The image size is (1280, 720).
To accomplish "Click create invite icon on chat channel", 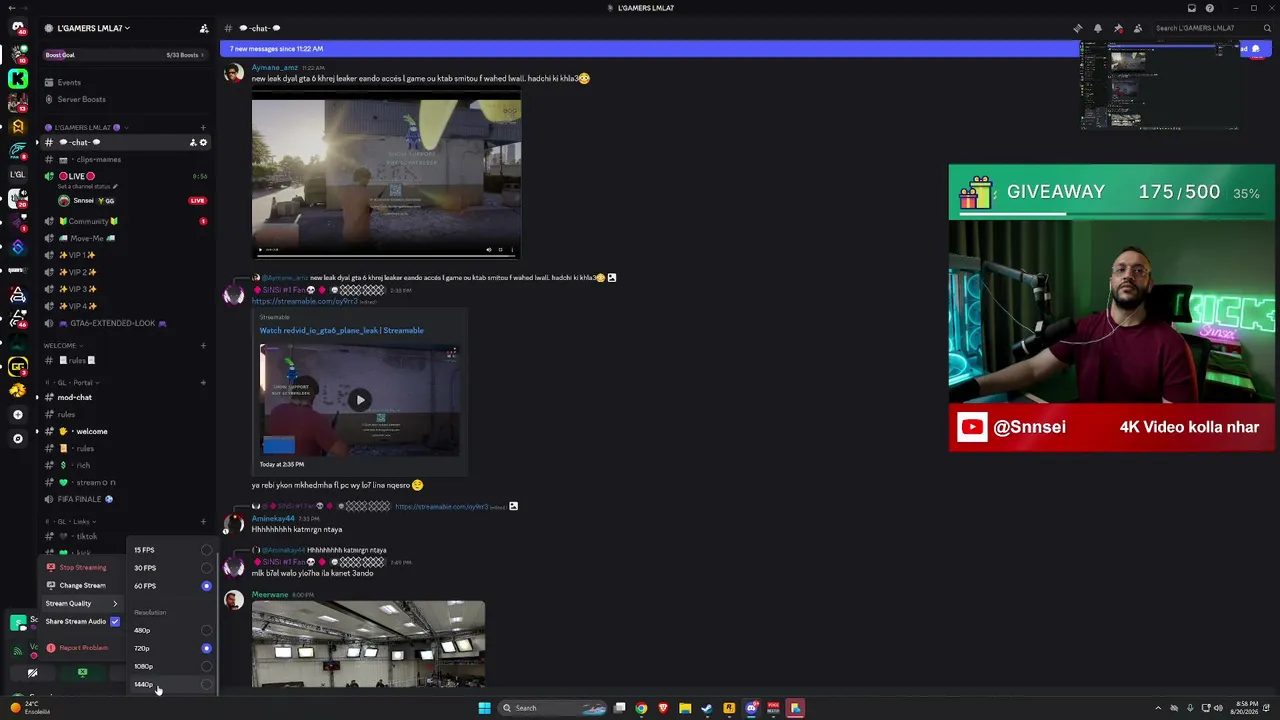I will coord(193,142).
